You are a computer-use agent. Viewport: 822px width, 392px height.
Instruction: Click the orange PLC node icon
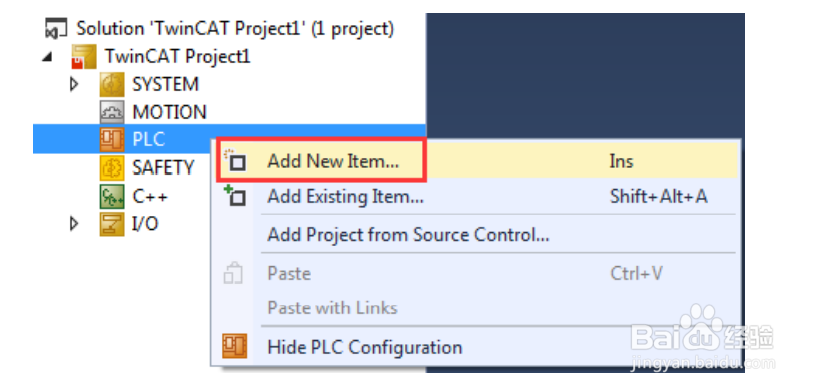point(112,140)
